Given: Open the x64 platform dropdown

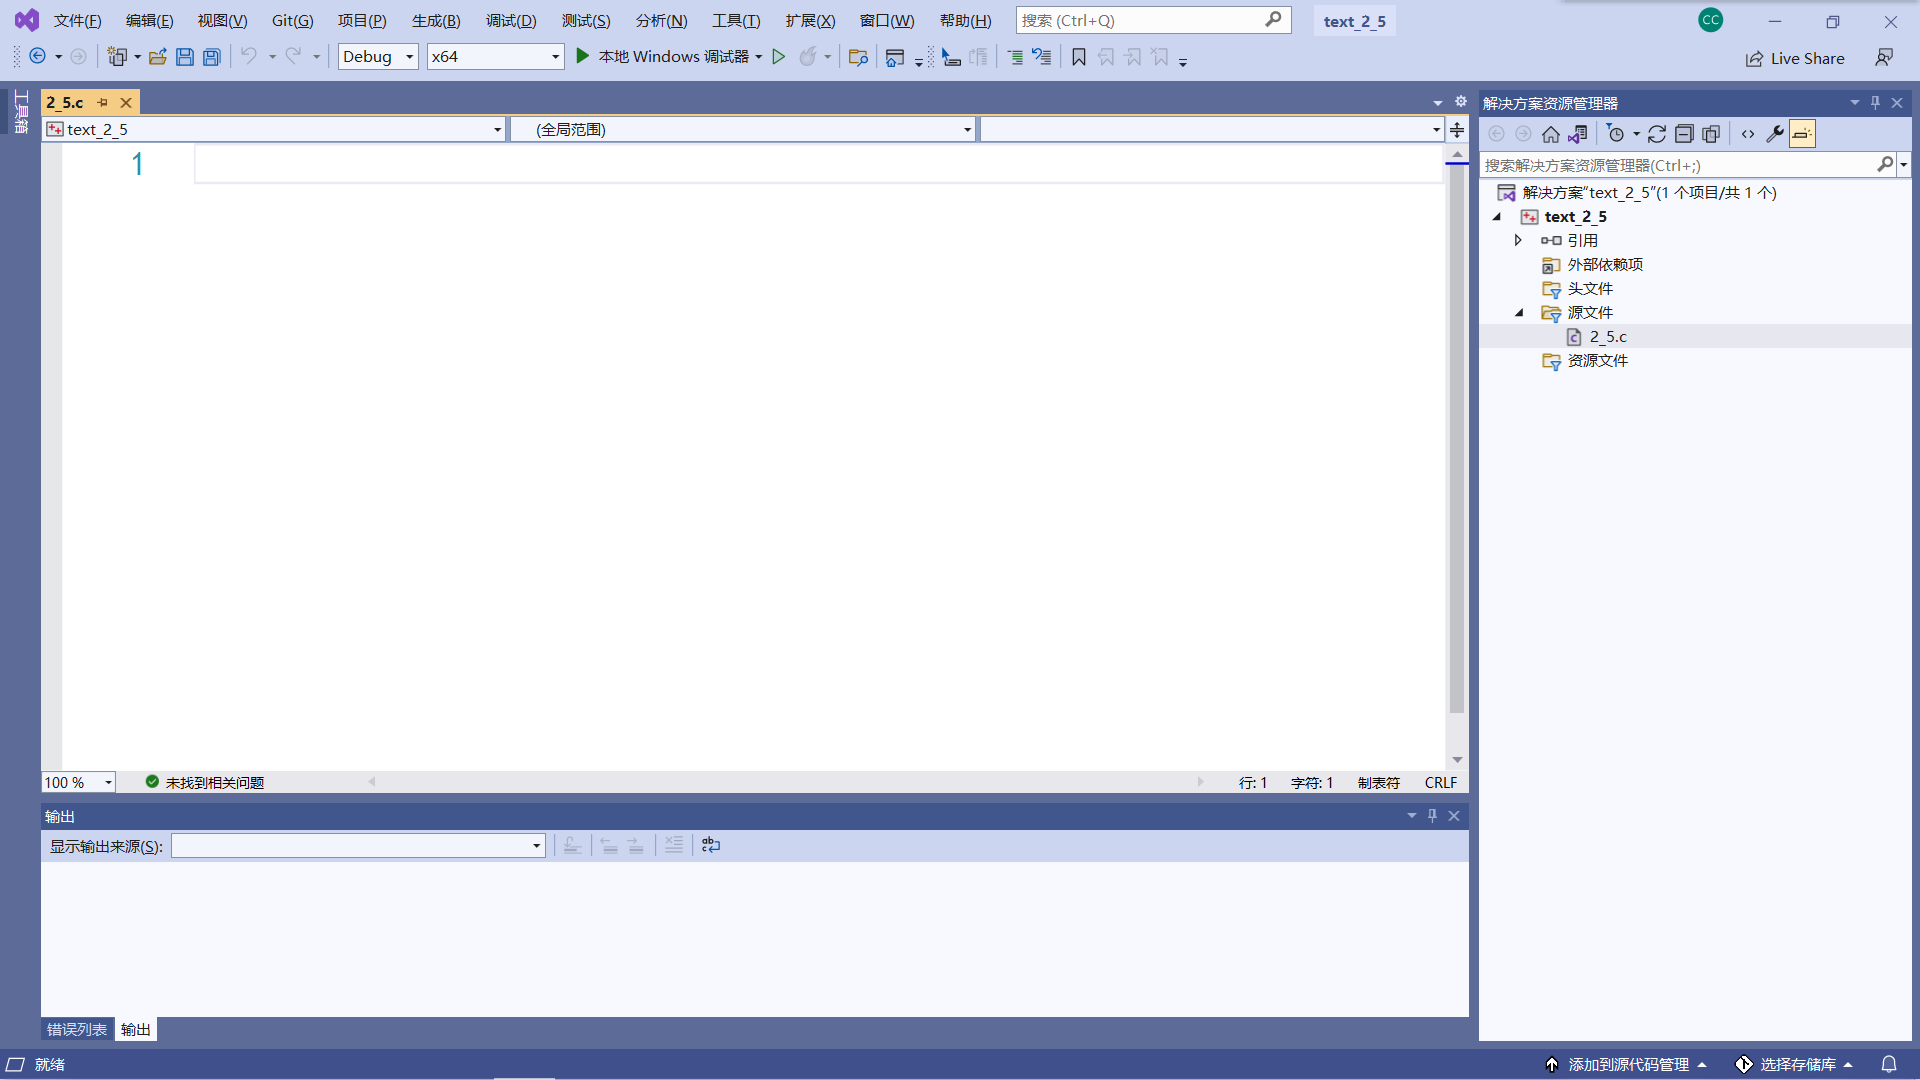Looking at the screenshot, I should [495, 57].
